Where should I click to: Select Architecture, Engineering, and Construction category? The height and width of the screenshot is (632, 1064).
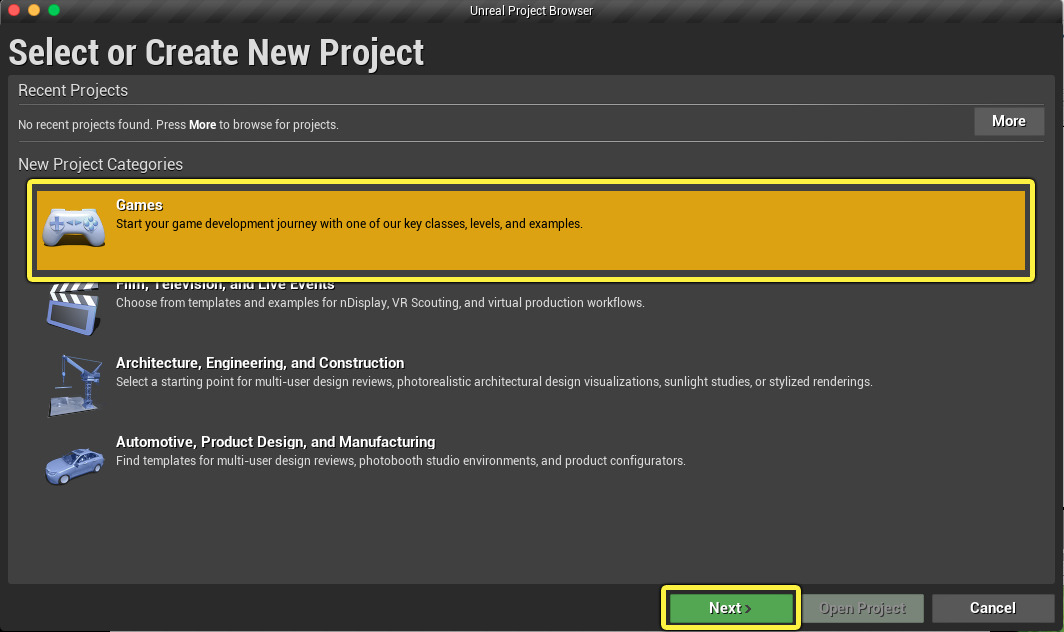(x=260, y=363)
